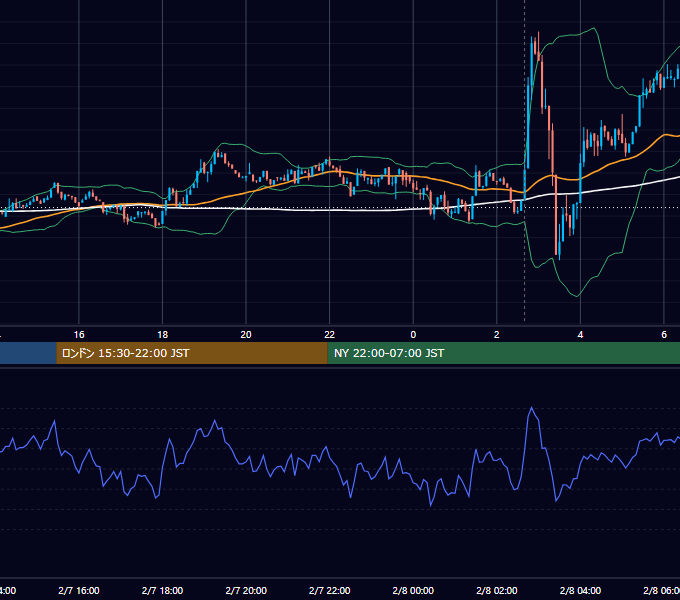Click the highest peak of the oscillator
680x600 pixels.
coord(532,408)
